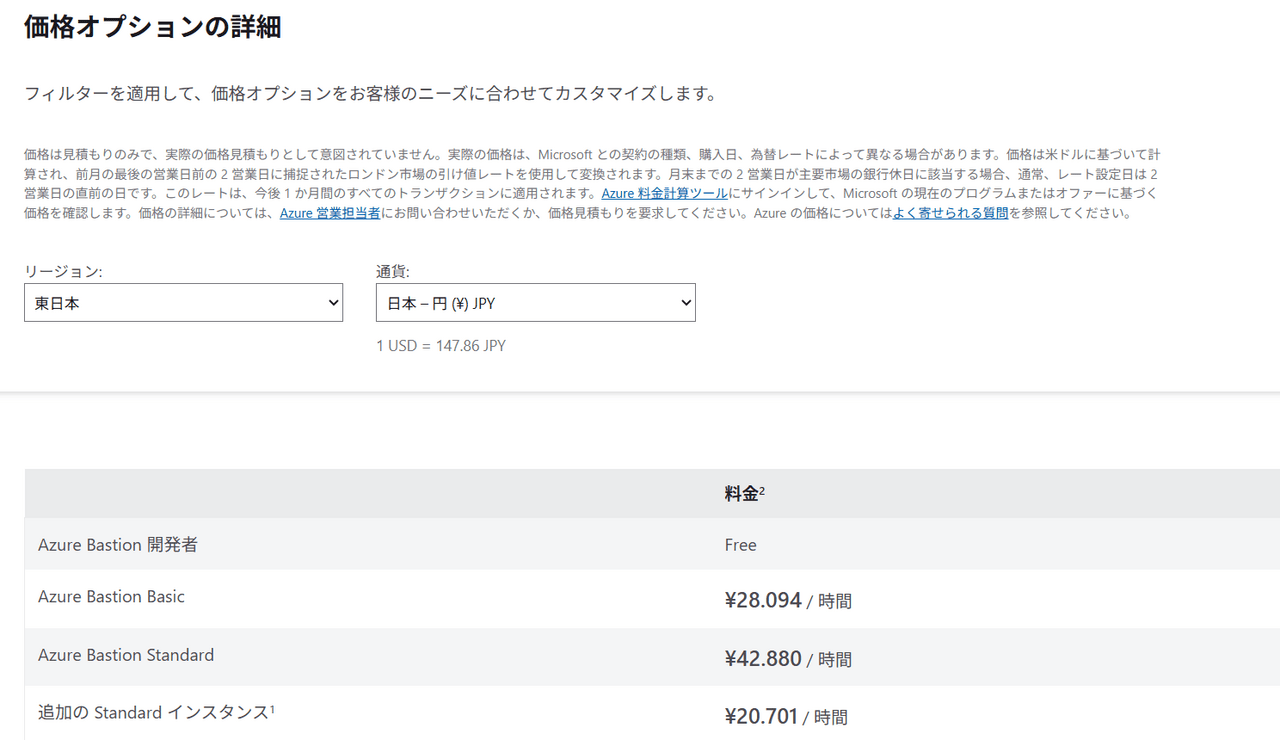
Task: Click the リージョン: field label
Action: tap(63, 271)
